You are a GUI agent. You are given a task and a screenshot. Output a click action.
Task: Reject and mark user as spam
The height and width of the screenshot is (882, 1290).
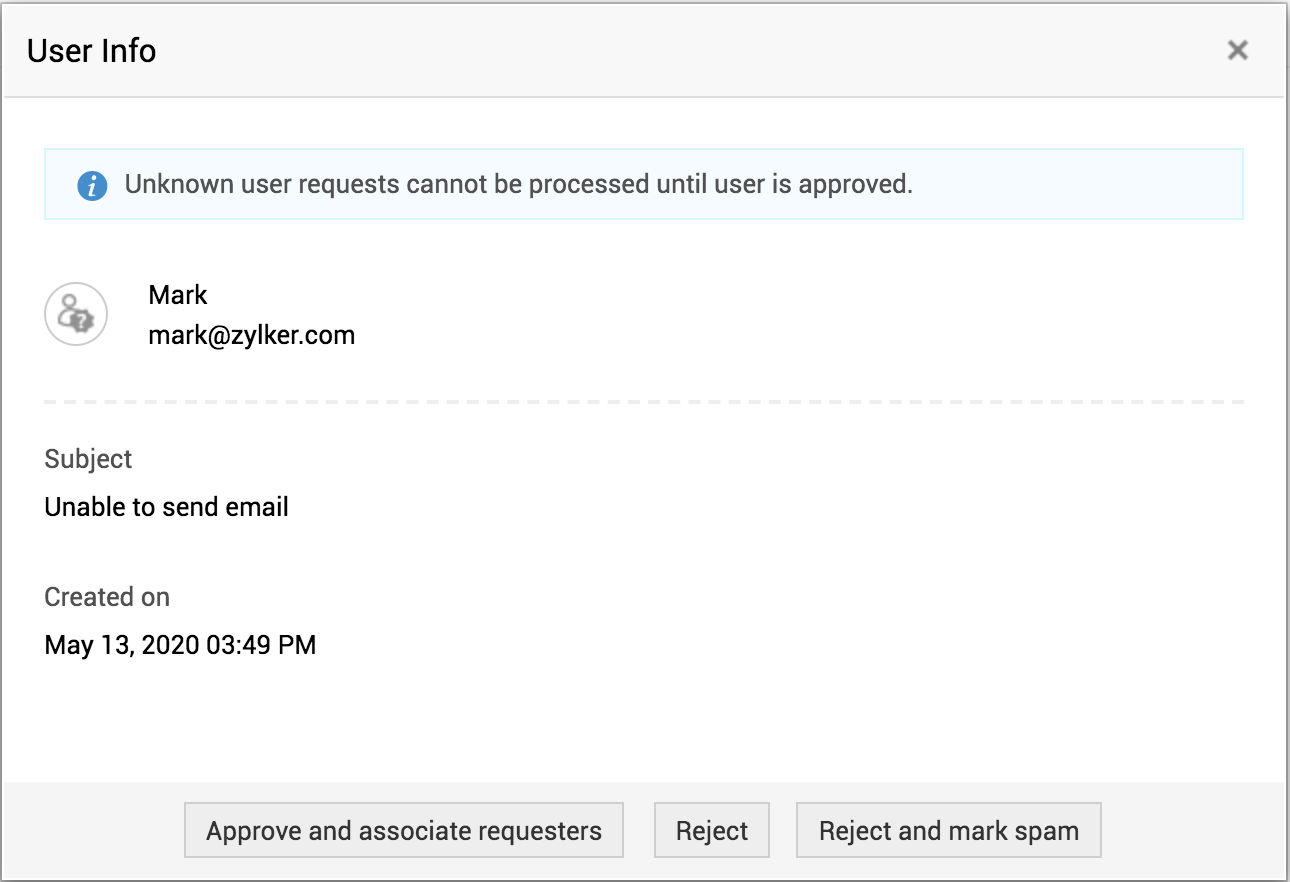coord(948,830)
